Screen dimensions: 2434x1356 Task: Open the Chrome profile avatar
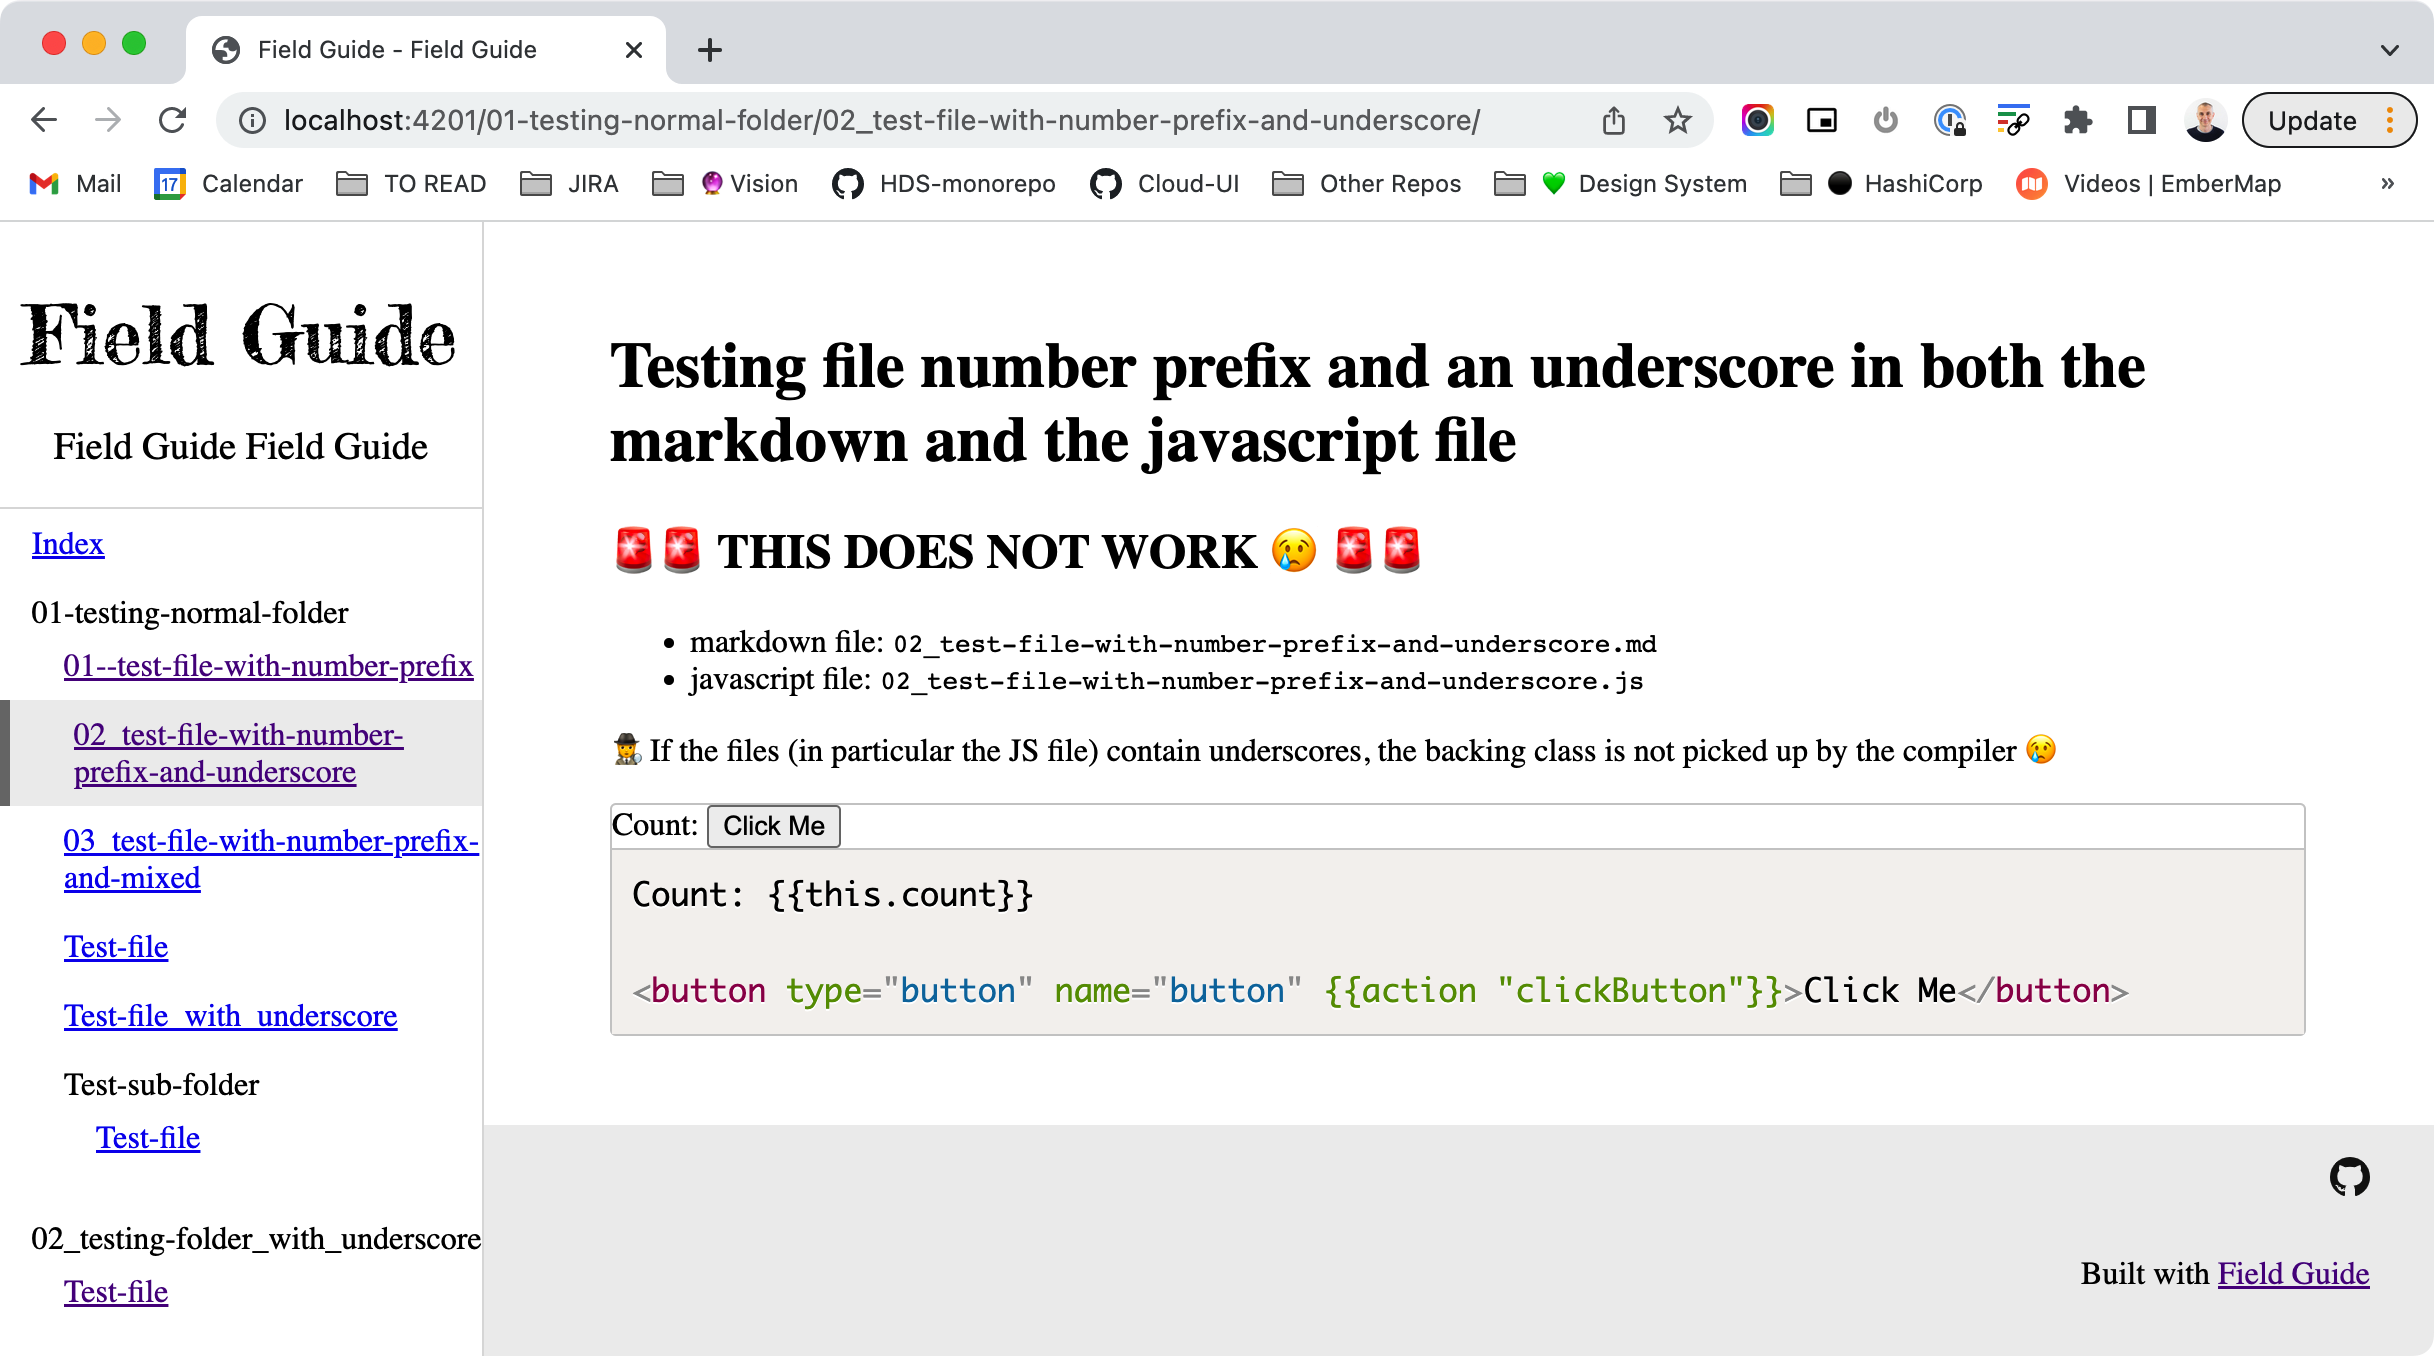click(x=2206, y=120)
